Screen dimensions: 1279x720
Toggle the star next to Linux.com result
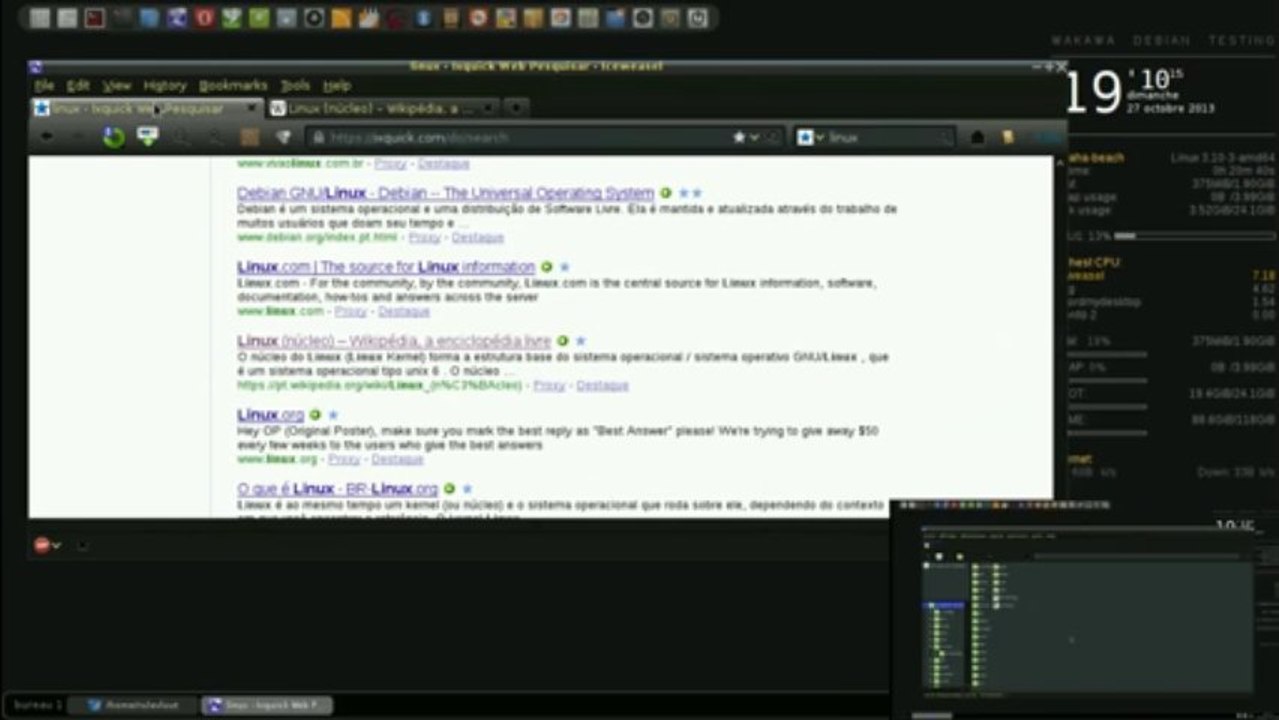coord(564,267)
